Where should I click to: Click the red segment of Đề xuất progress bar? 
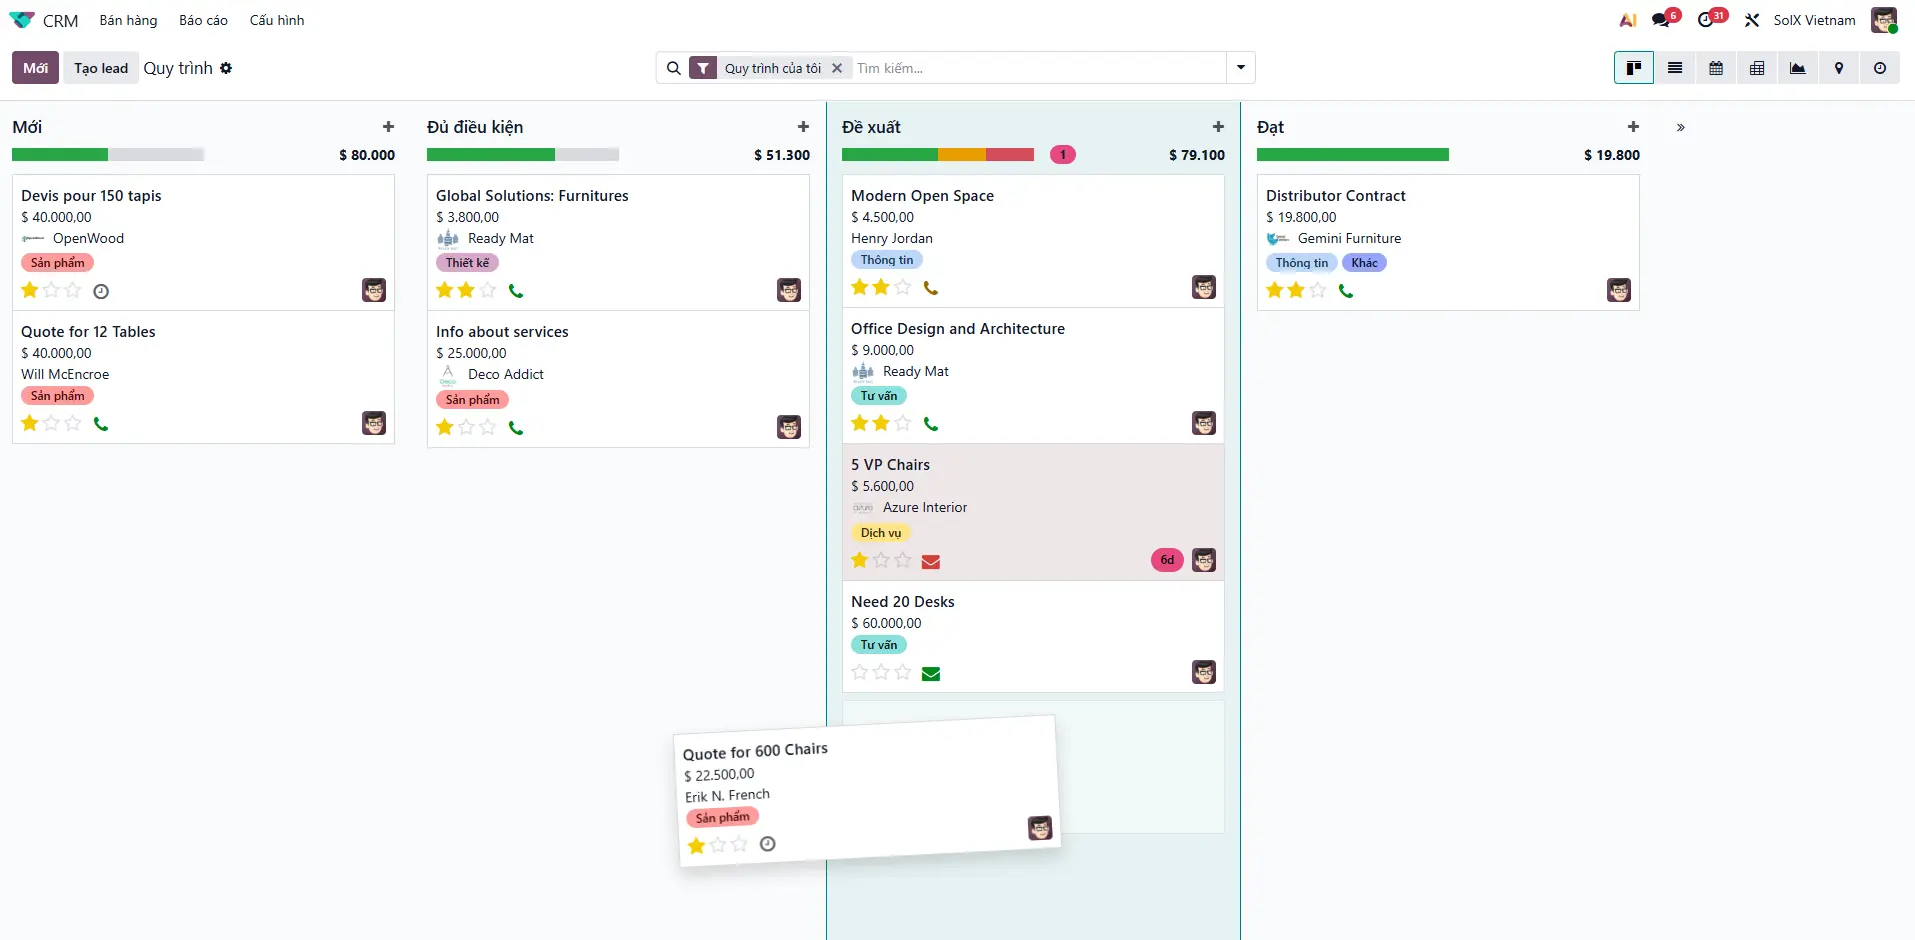point(1010,155)
